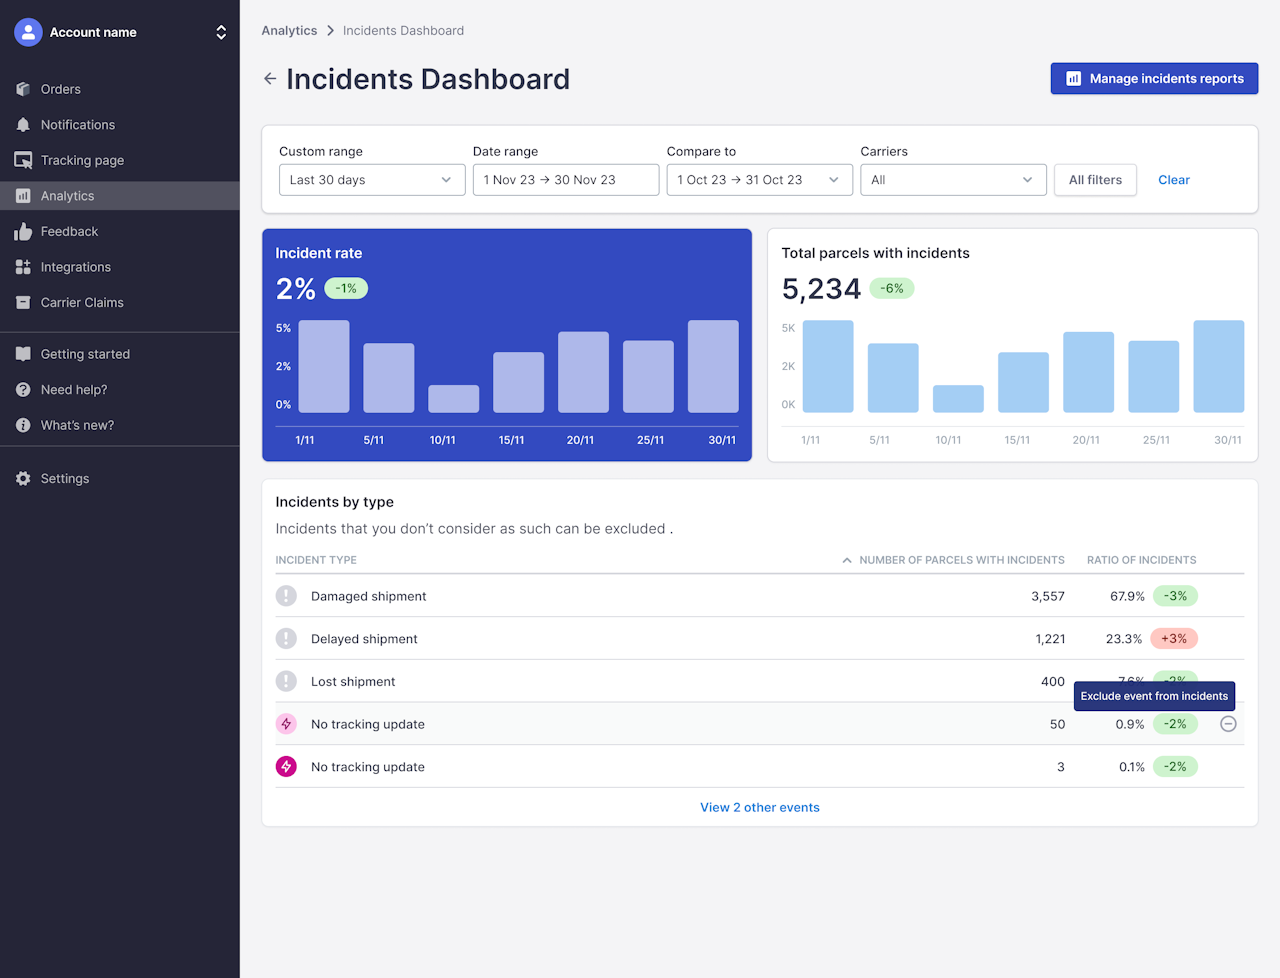Click the back arrow beside Incidents Dashboard
Image resolution: width=1280 pixels, height=978 pixels.
click(x=270, y=79)
